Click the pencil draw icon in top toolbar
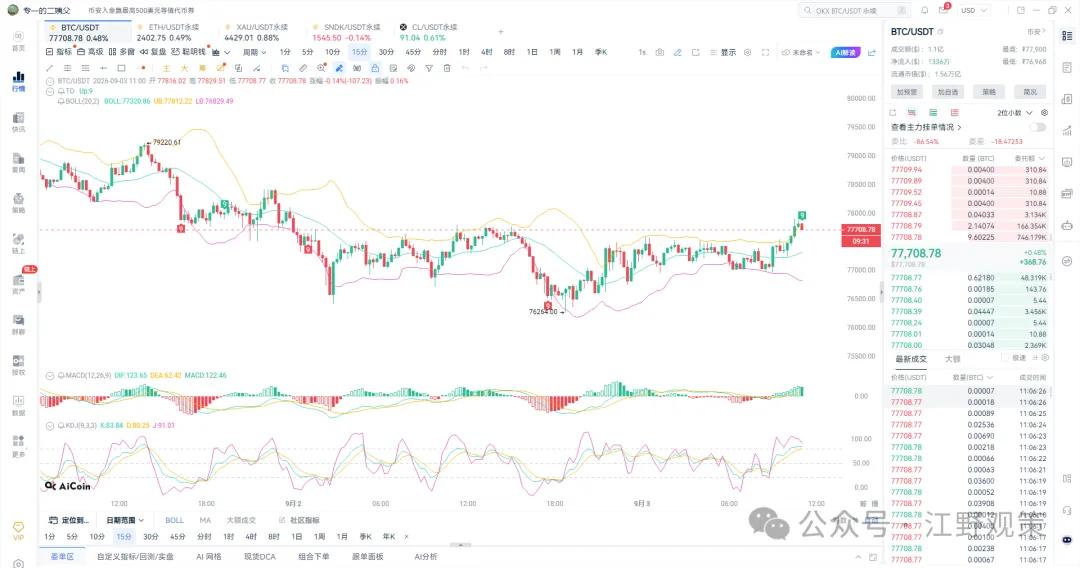This screenshot has width=1080, height=568. pos(678,52)
